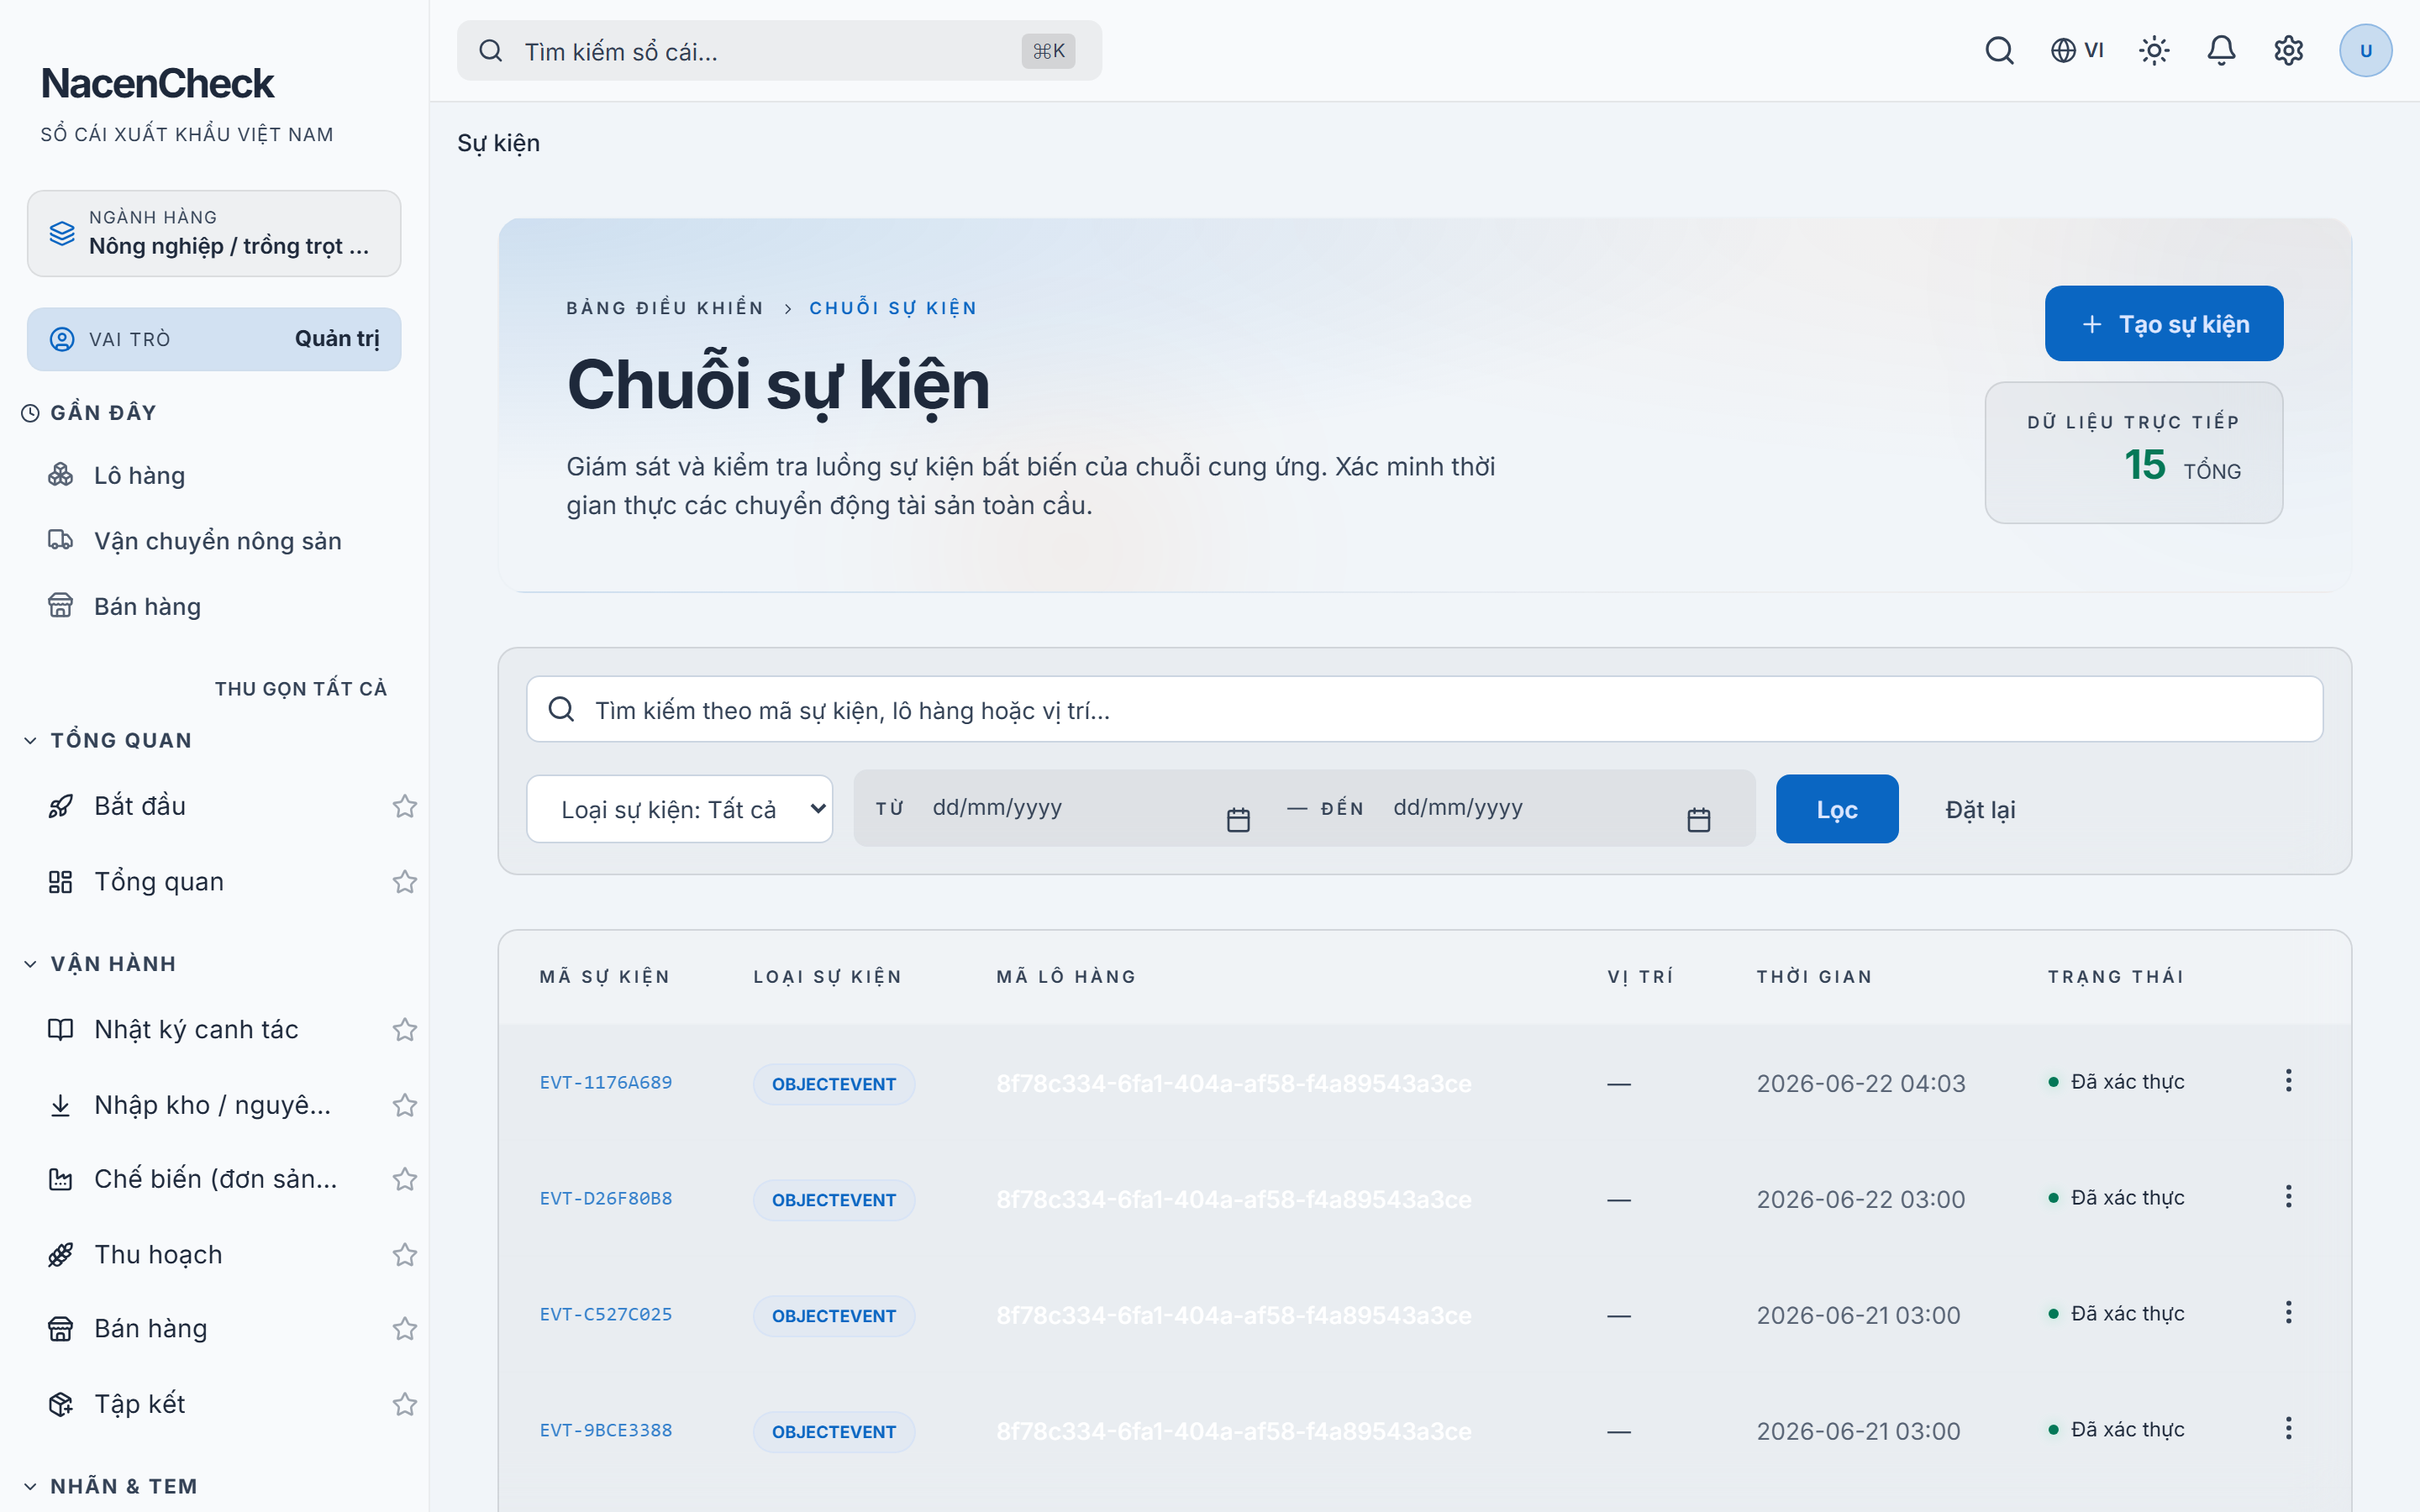Open Loại sự kiện: Tất cả dropdown
The width and height of the screenshot is (2420, 1512).
click(679, 809)
